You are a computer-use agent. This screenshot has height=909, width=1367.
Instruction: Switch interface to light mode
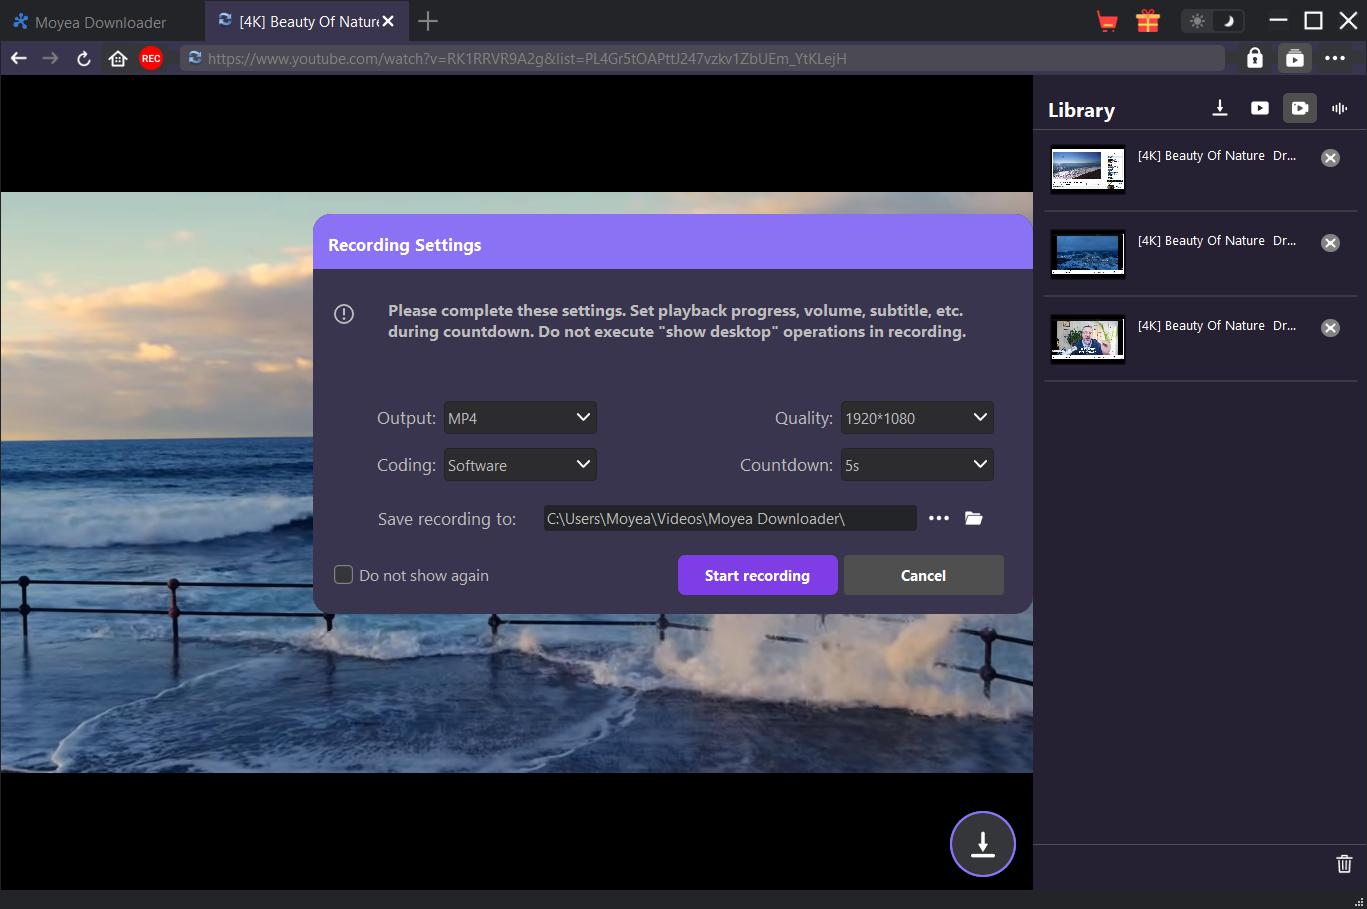tap(1197, 20)
